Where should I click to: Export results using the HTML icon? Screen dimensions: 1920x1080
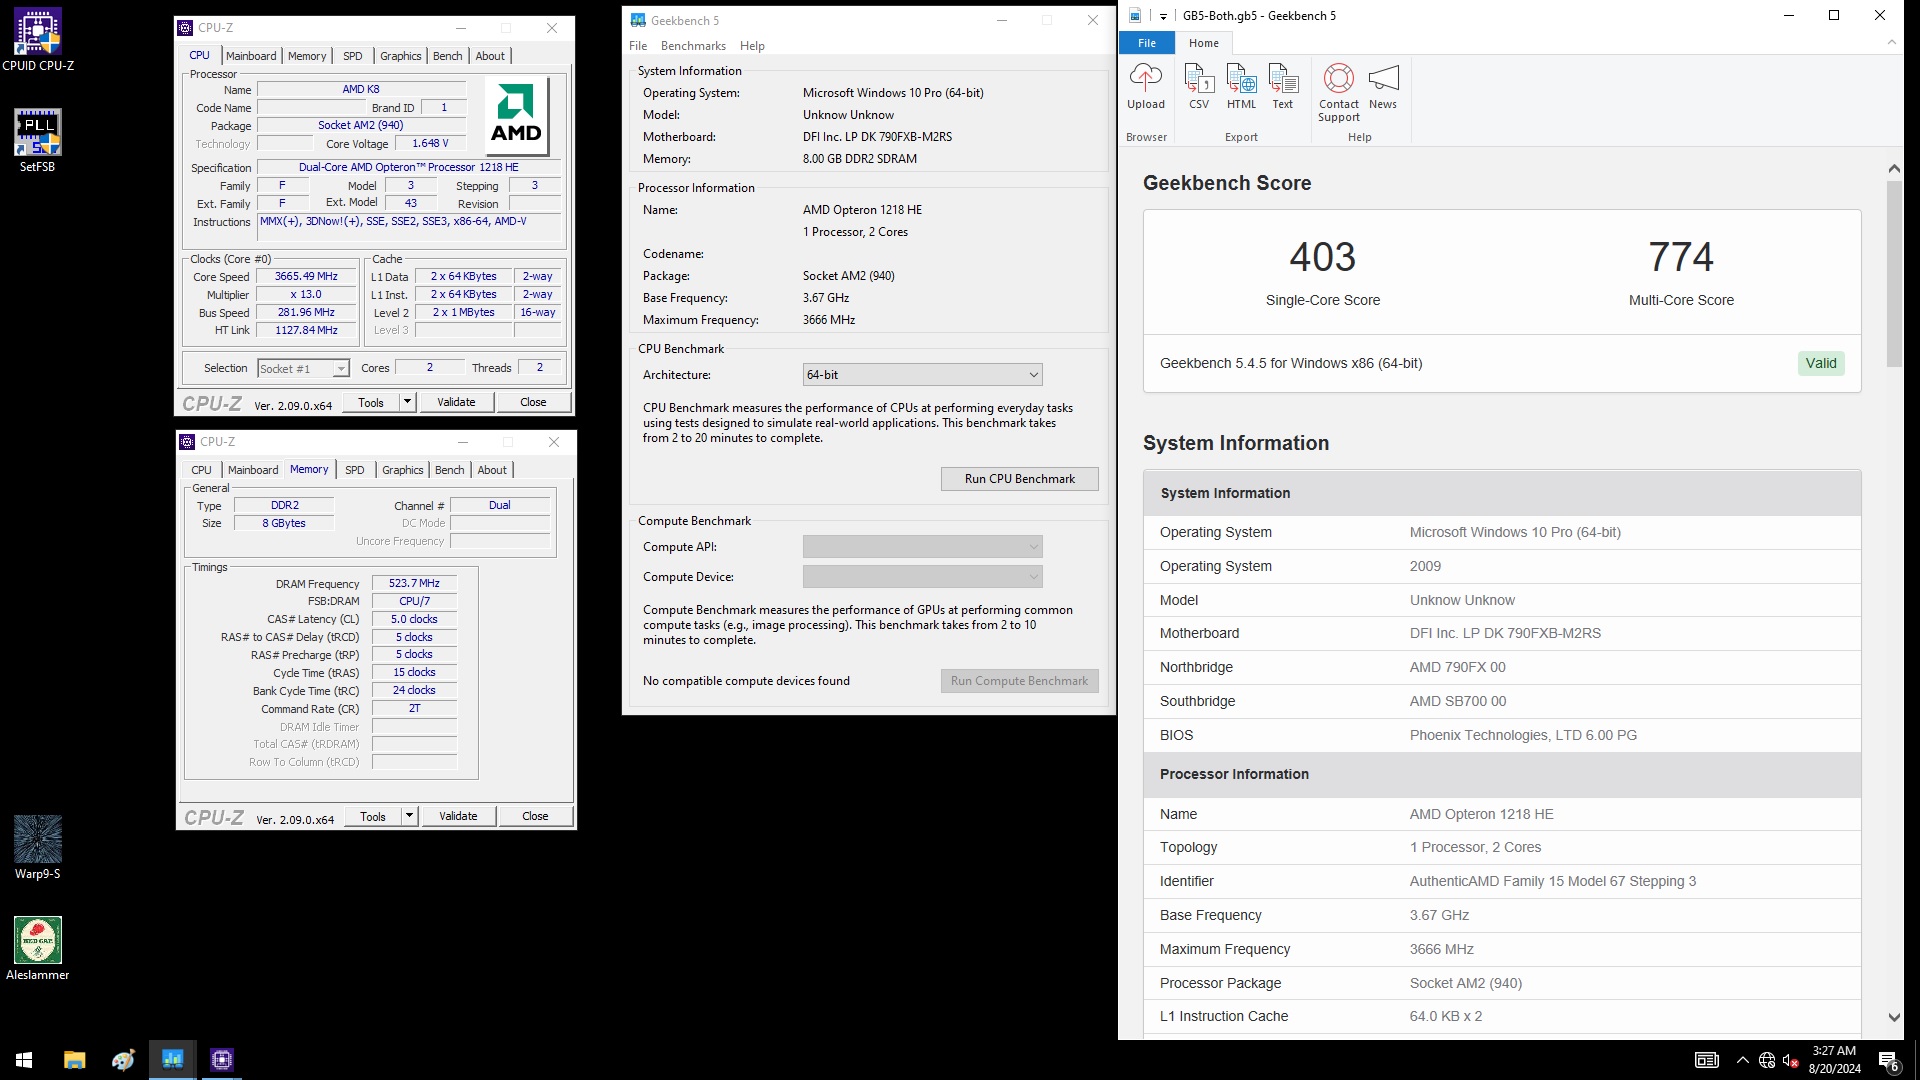coord(1241,86)
